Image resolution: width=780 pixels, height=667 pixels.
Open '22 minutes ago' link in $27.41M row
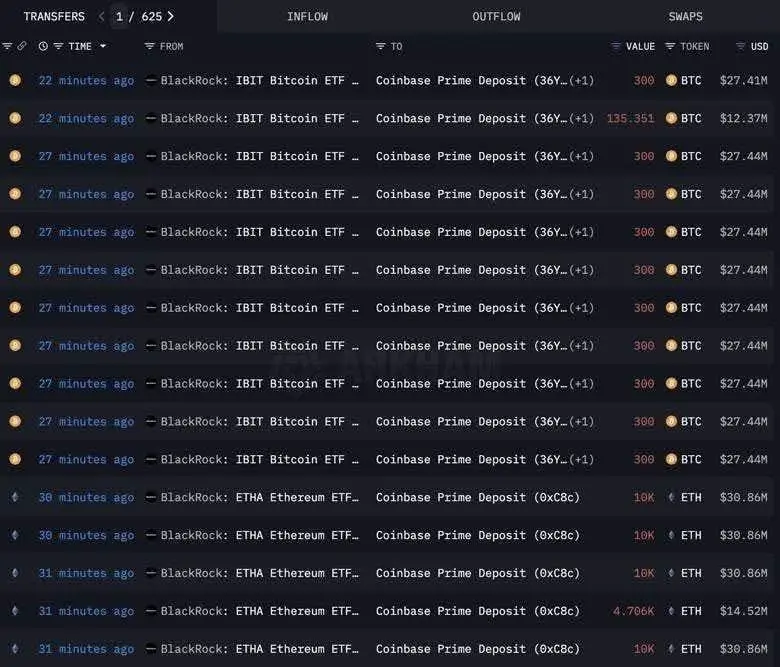pos(87,80)
